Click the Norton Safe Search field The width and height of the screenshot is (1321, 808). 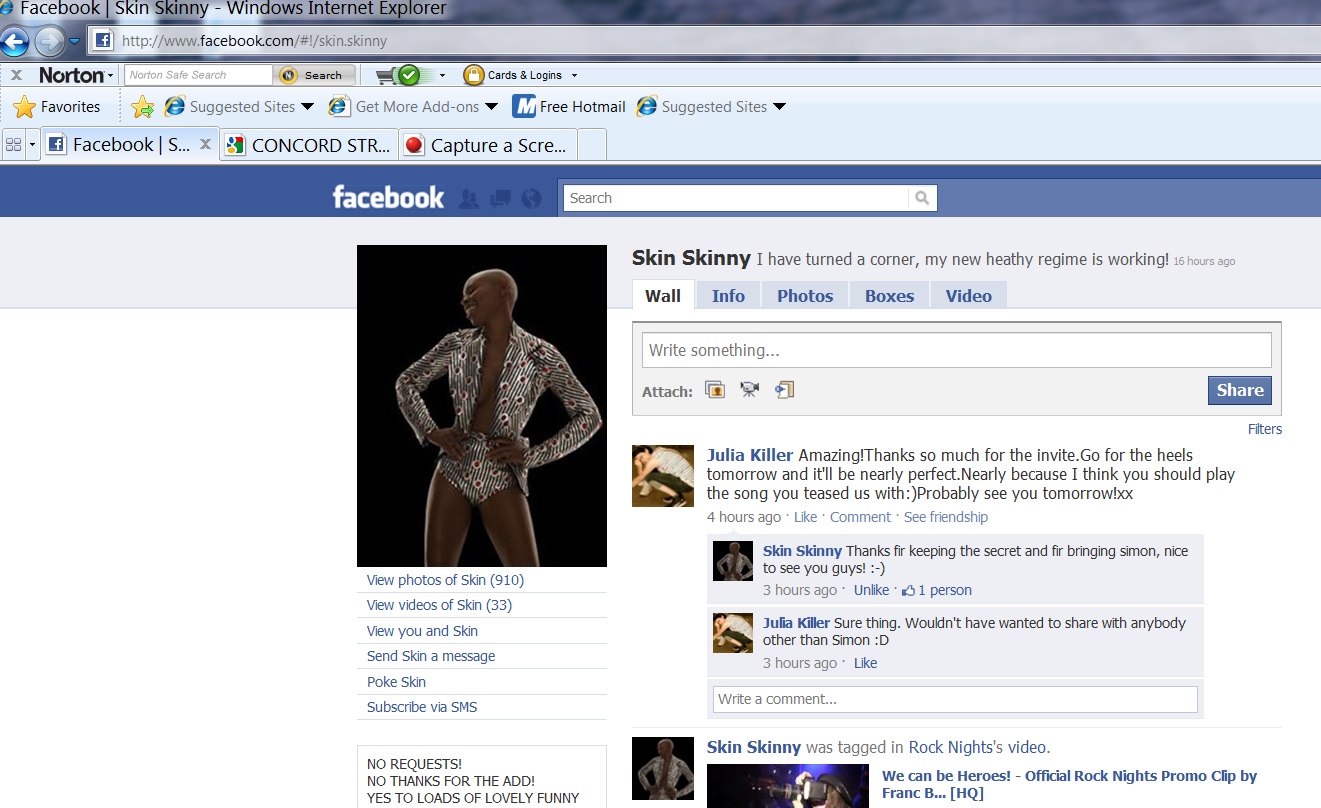(x=199, y=75)
